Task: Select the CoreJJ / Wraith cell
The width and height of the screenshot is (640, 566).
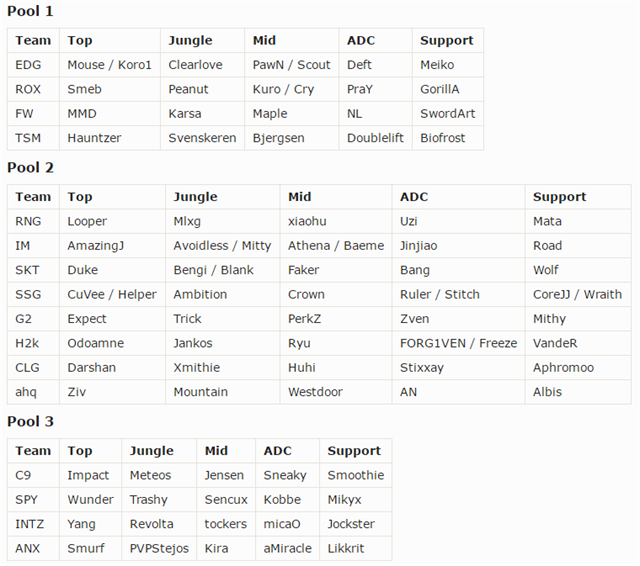Action: pos(577,294)
